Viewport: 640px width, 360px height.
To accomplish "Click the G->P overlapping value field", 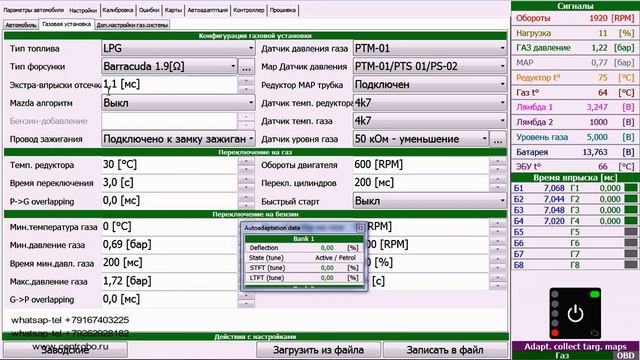I will click(169, 299).
